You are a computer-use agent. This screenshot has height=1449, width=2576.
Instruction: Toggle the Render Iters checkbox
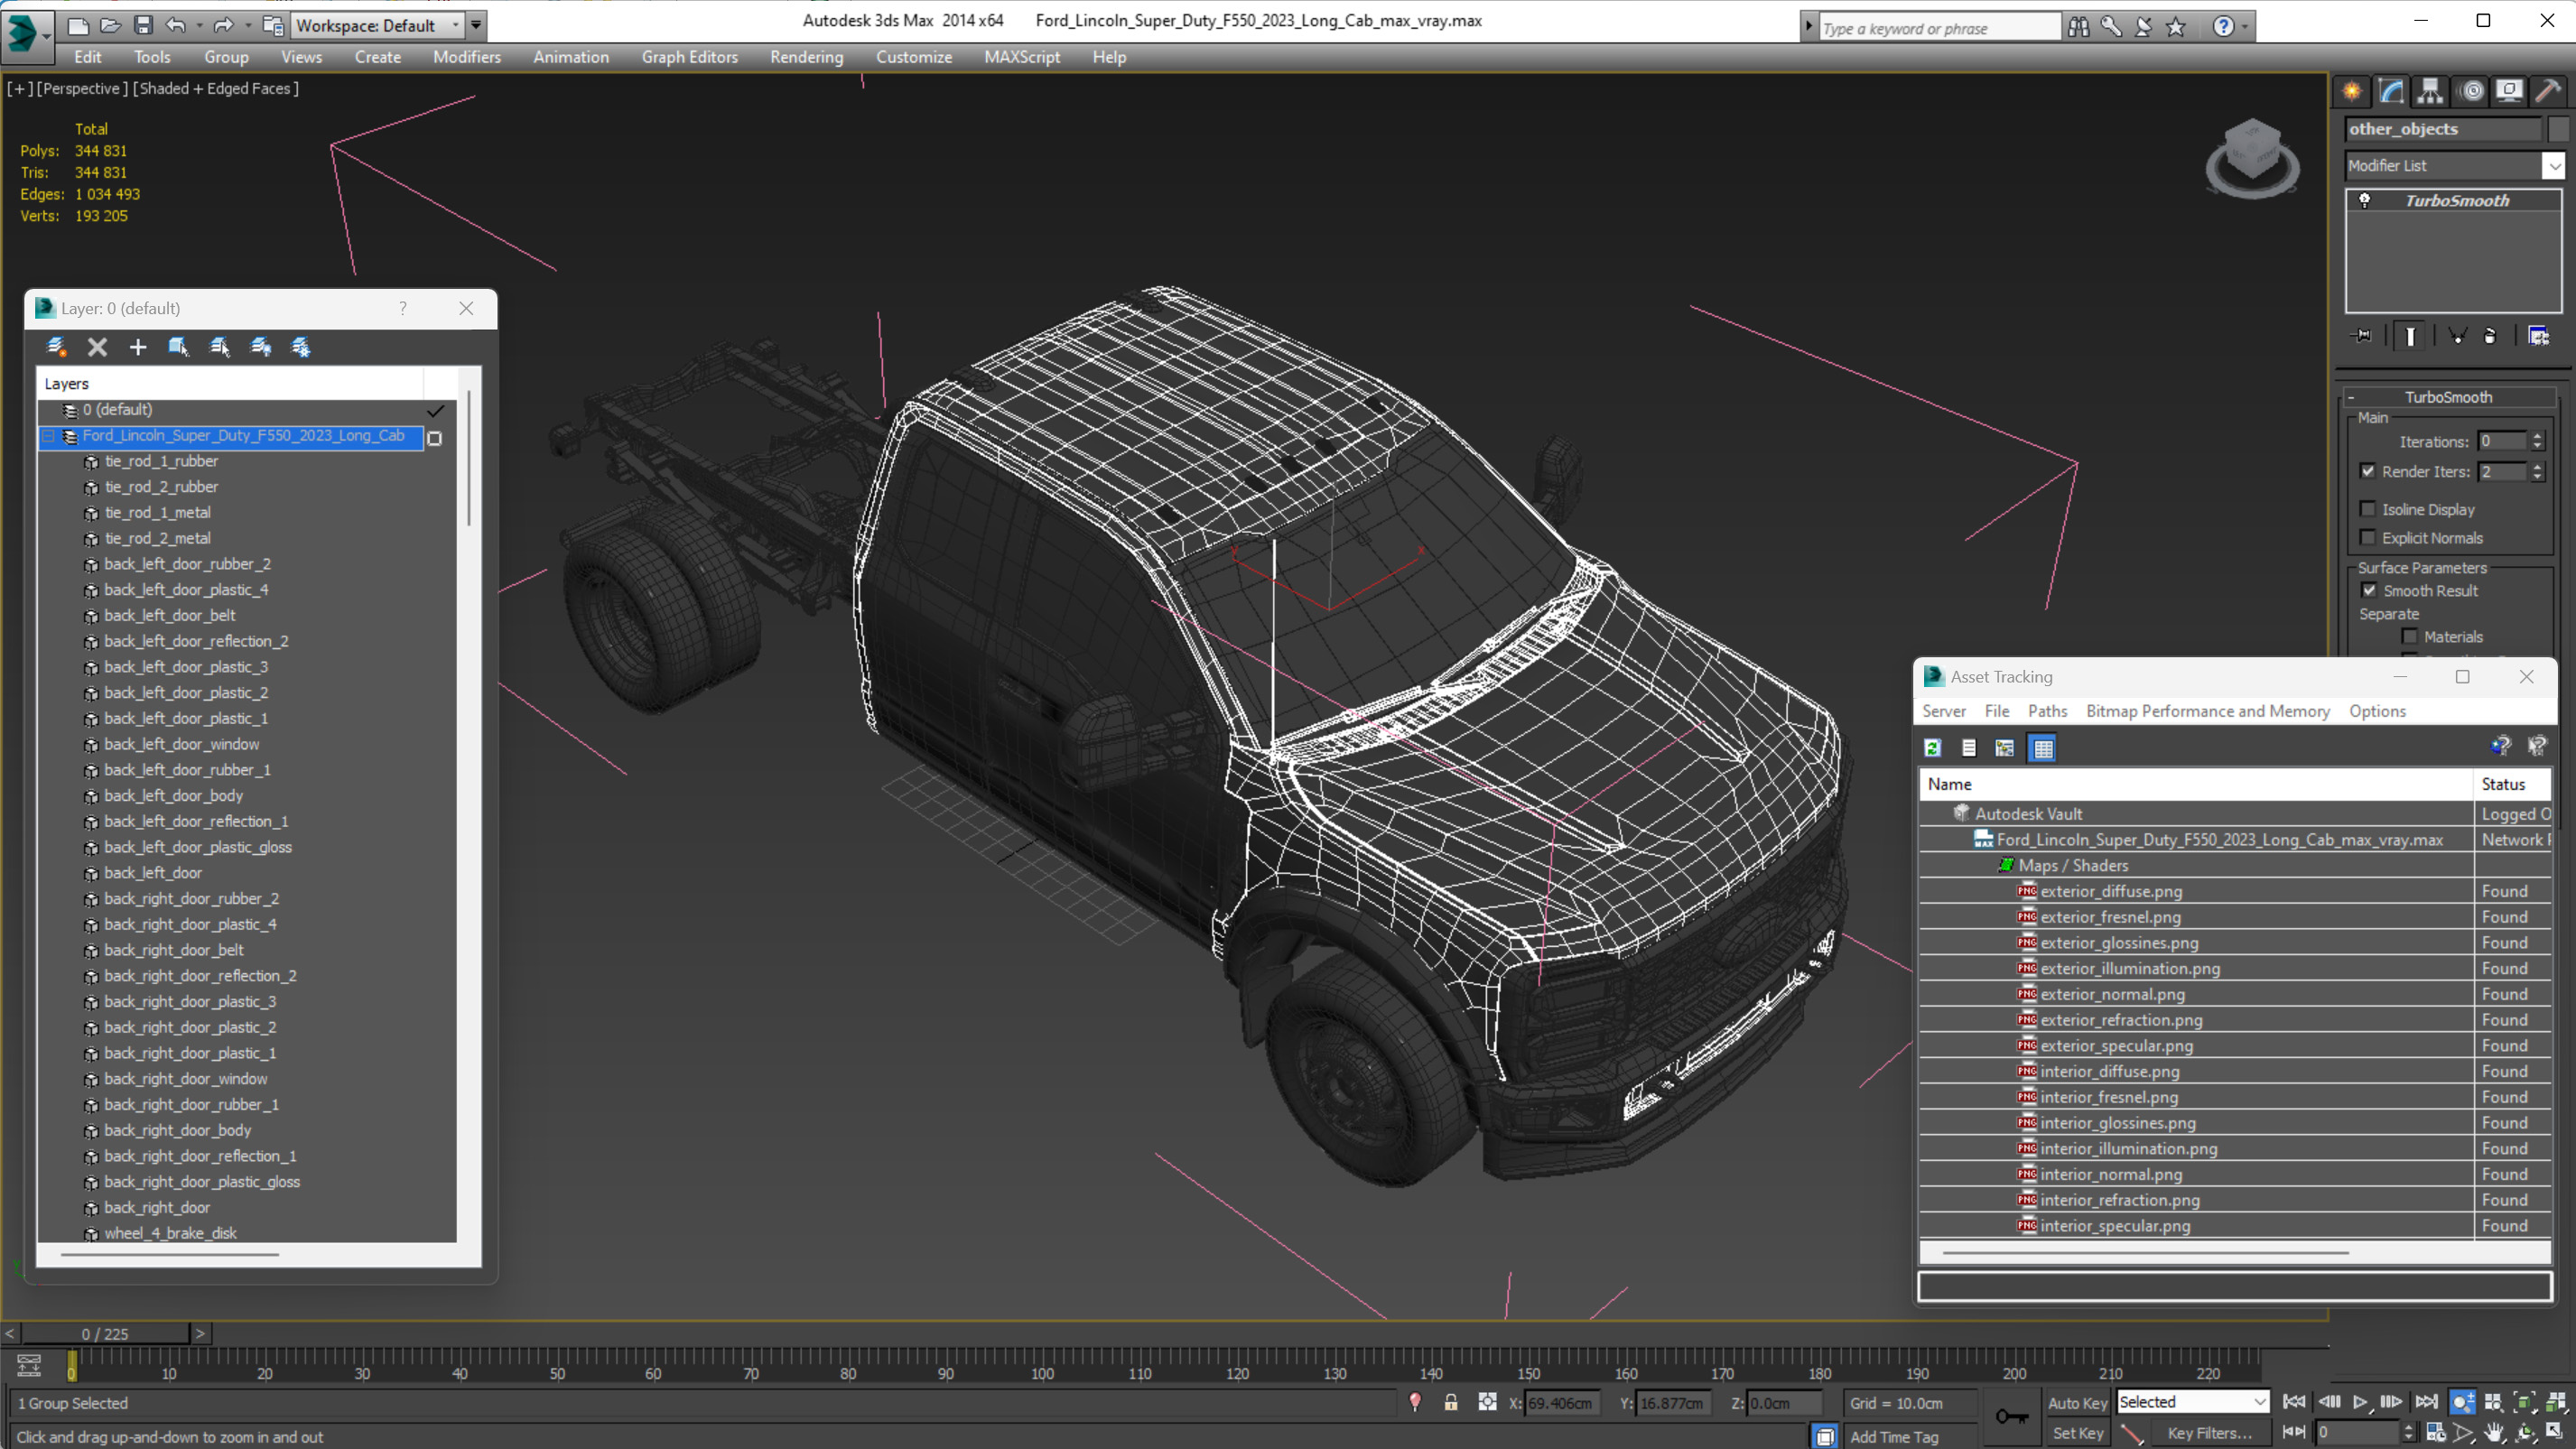click(2368, 471)
